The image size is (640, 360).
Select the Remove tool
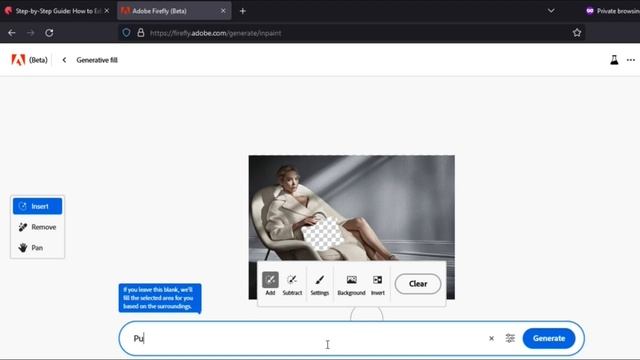pyautogui.click(x=37, y=227)
